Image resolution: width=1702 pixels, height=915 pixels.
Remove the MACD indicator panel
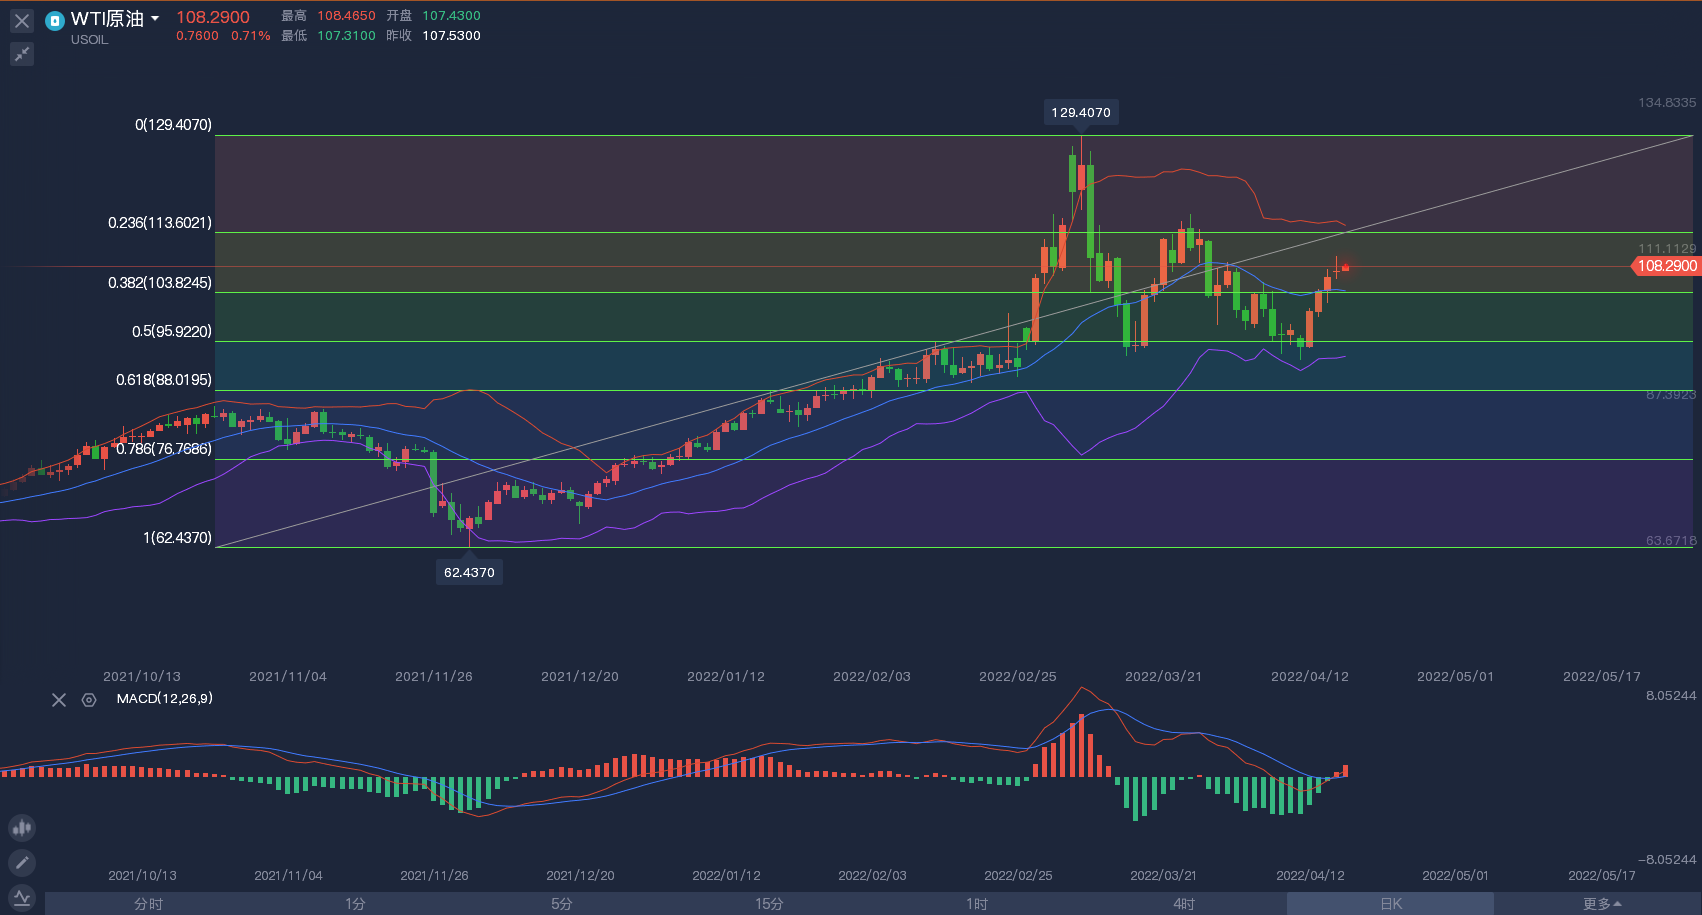pyautogui.click(x=59, y=700)
